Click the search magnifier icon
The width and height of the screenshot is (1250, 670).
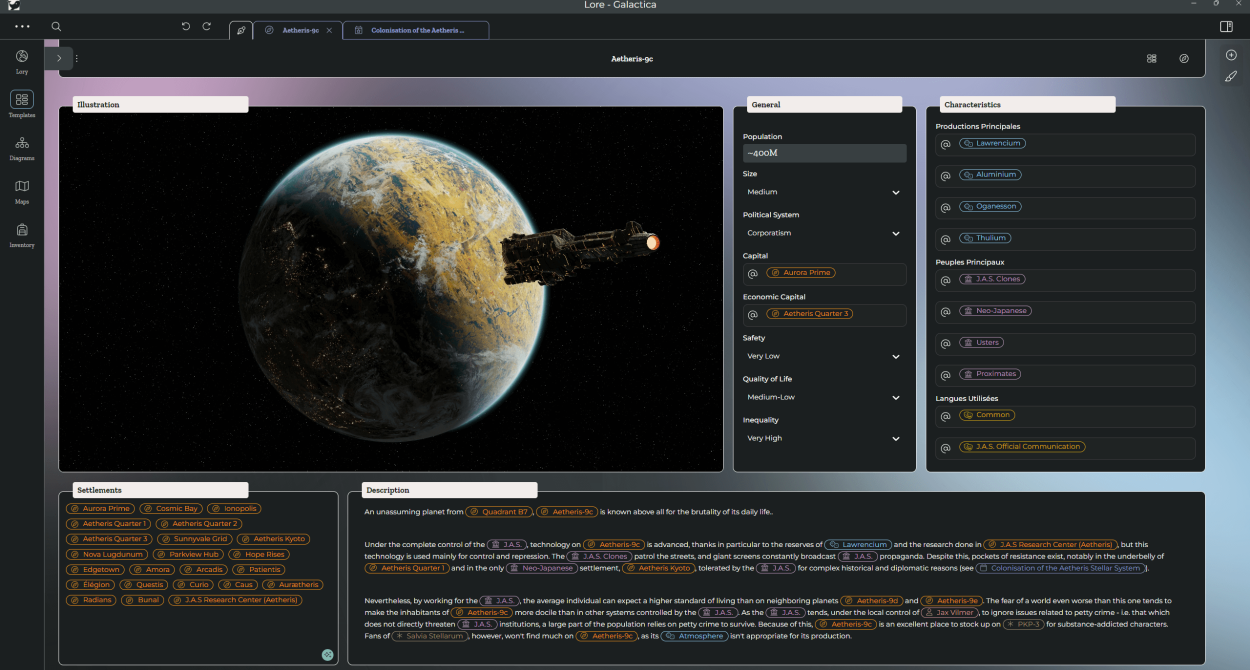click(56, 27)
